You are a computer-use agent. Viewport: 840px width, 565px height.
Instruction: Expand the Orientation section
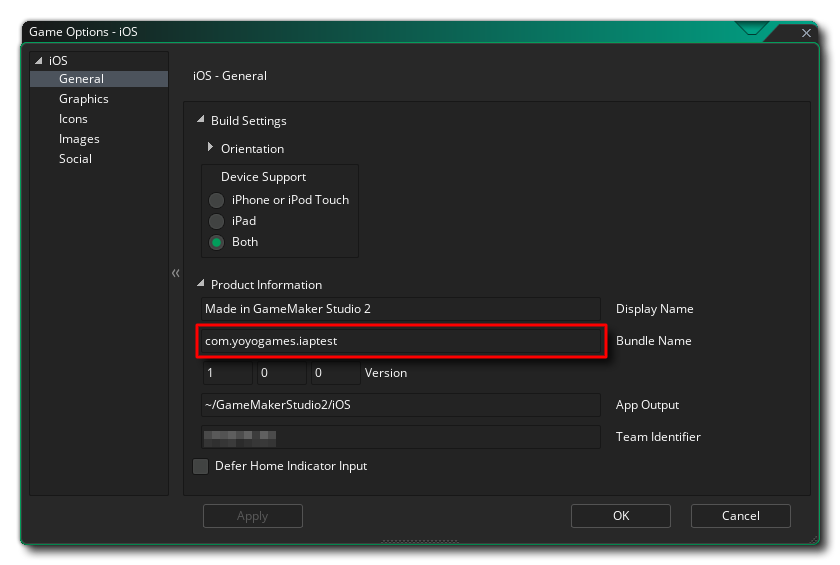pos(211,148)
